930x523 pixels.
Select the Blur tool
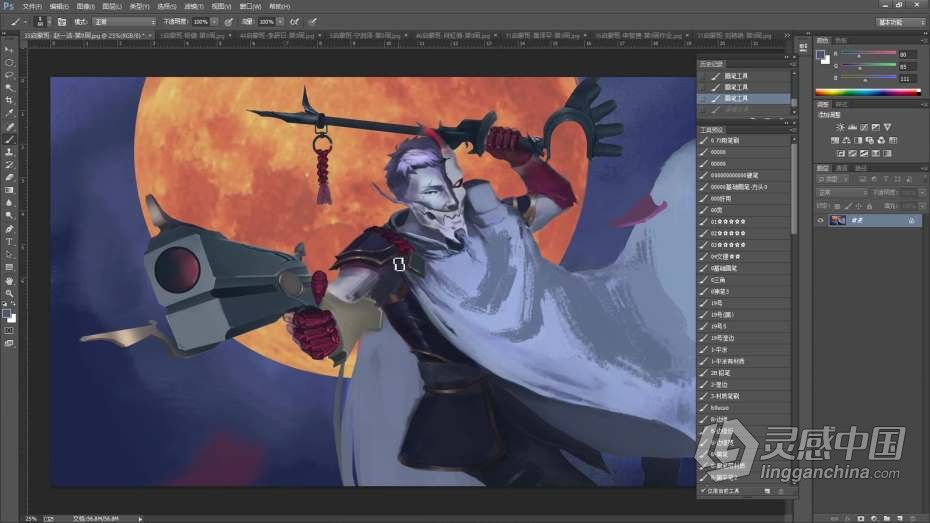pos(9,203)
